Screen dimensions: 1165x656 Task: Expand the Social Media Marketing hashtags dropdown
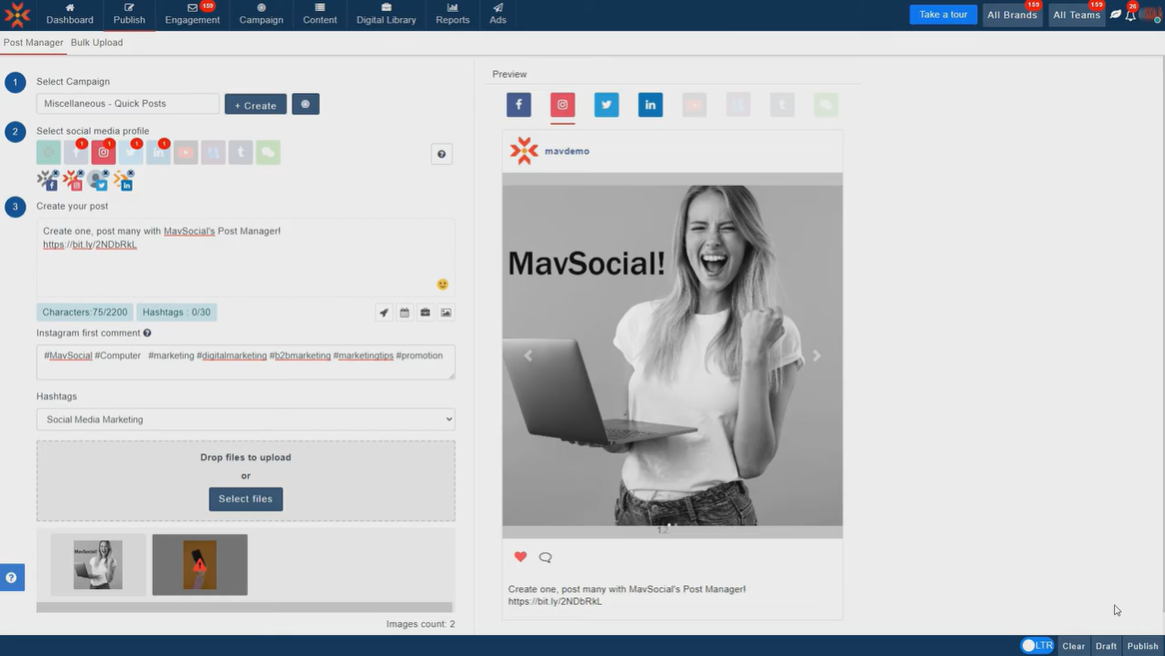coord(245,420)
